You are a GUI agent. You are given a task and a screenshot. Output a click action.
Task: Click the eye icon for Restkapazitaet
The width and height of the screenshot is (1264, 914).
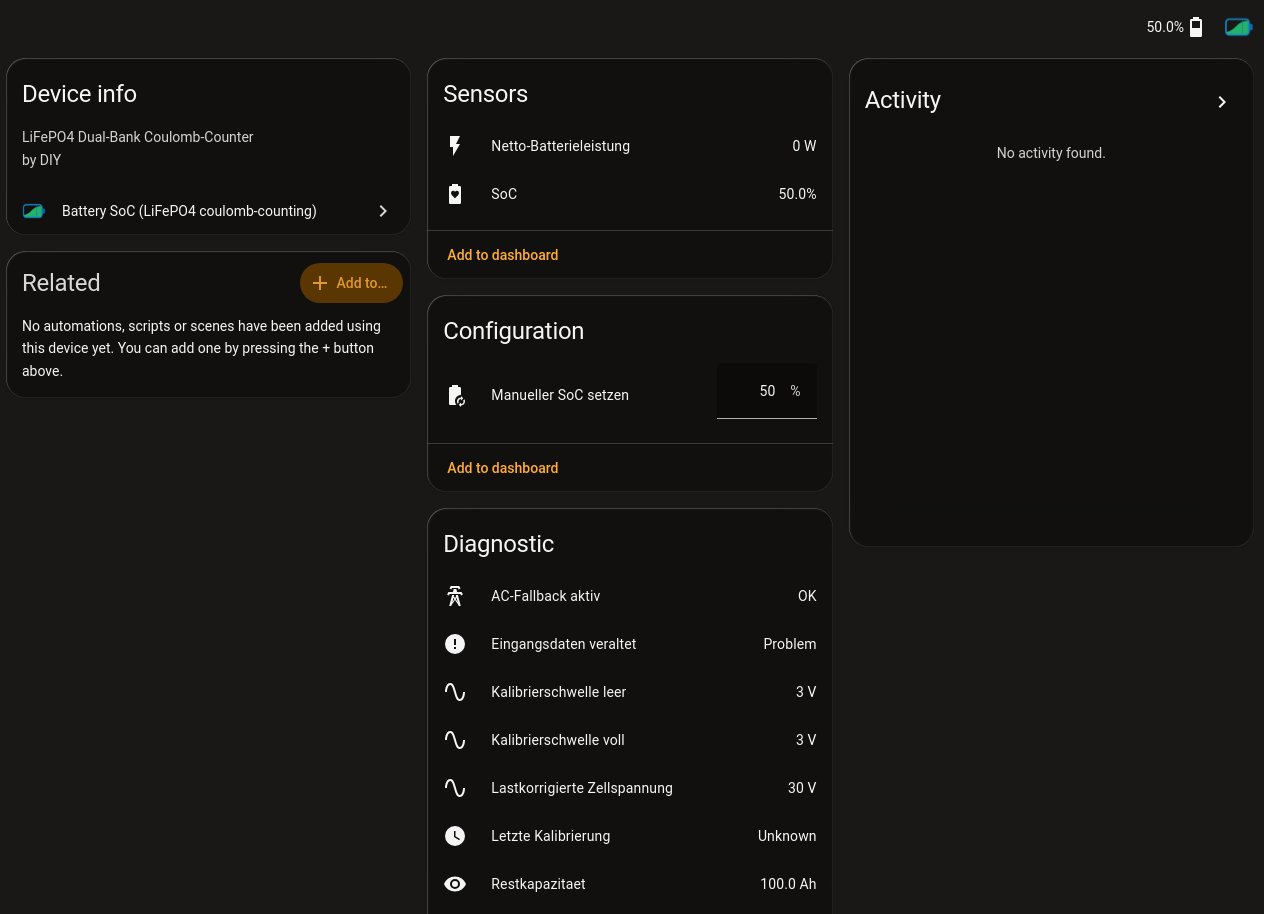point(455,884)
